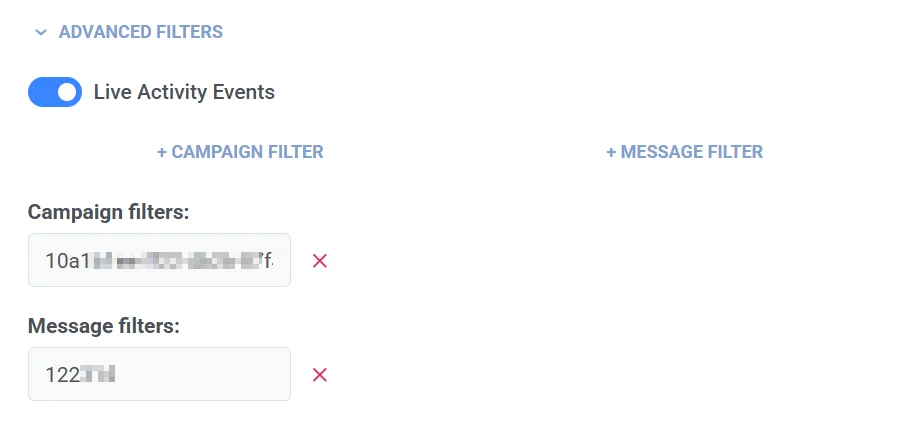Click the '122' text in message field

click(60, 375)
